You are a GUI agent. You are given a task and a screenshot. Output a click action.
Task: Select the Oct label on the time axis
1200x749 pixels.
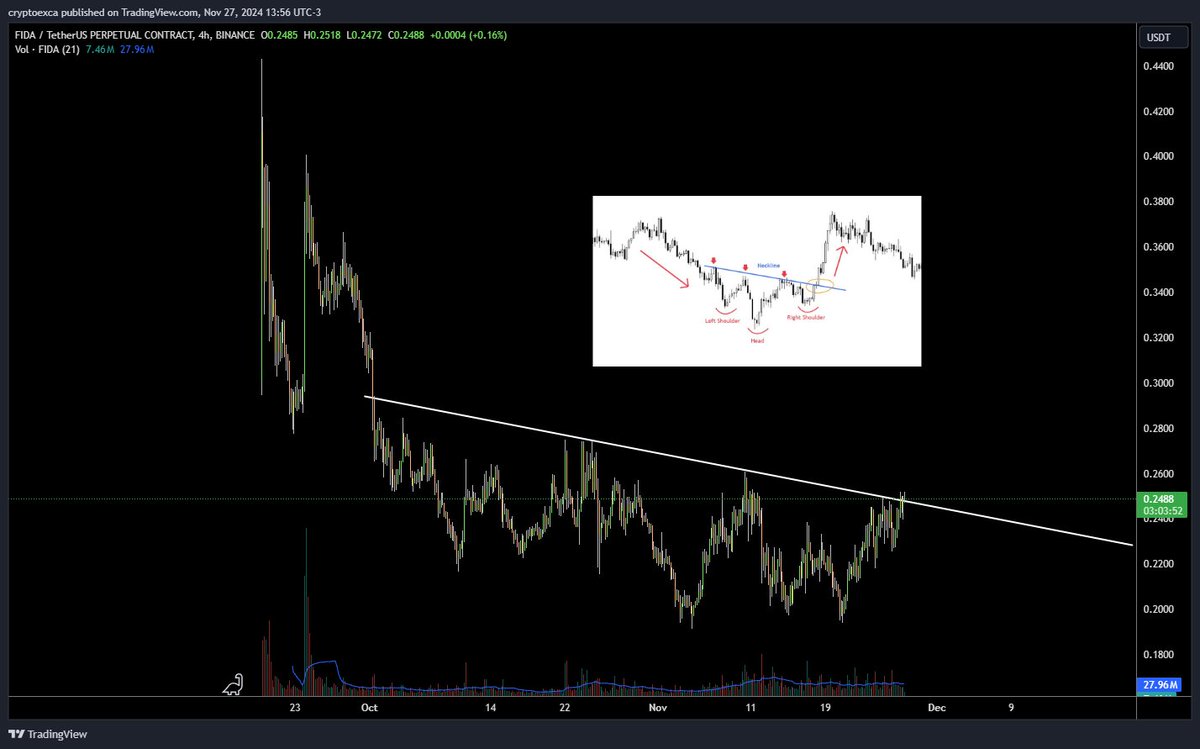(x=368, y=707)
